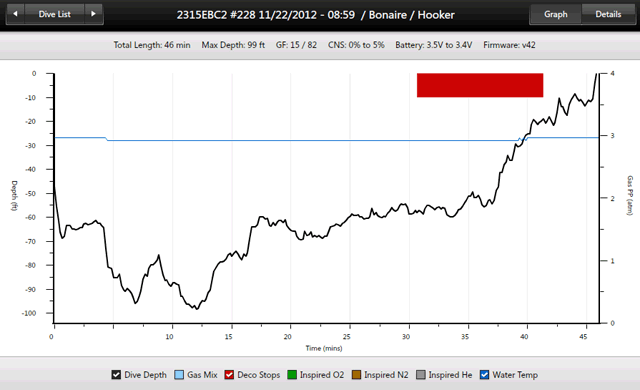Screen dimensions: 640x390
Task: Disable the Deco Stops checkbox
Action: click(229, 374)
